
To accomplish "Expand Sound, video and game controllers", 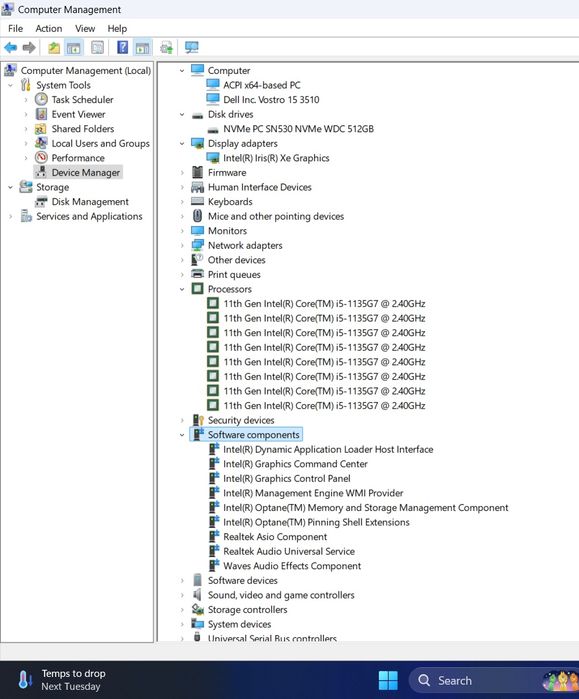I will [182, 595].
